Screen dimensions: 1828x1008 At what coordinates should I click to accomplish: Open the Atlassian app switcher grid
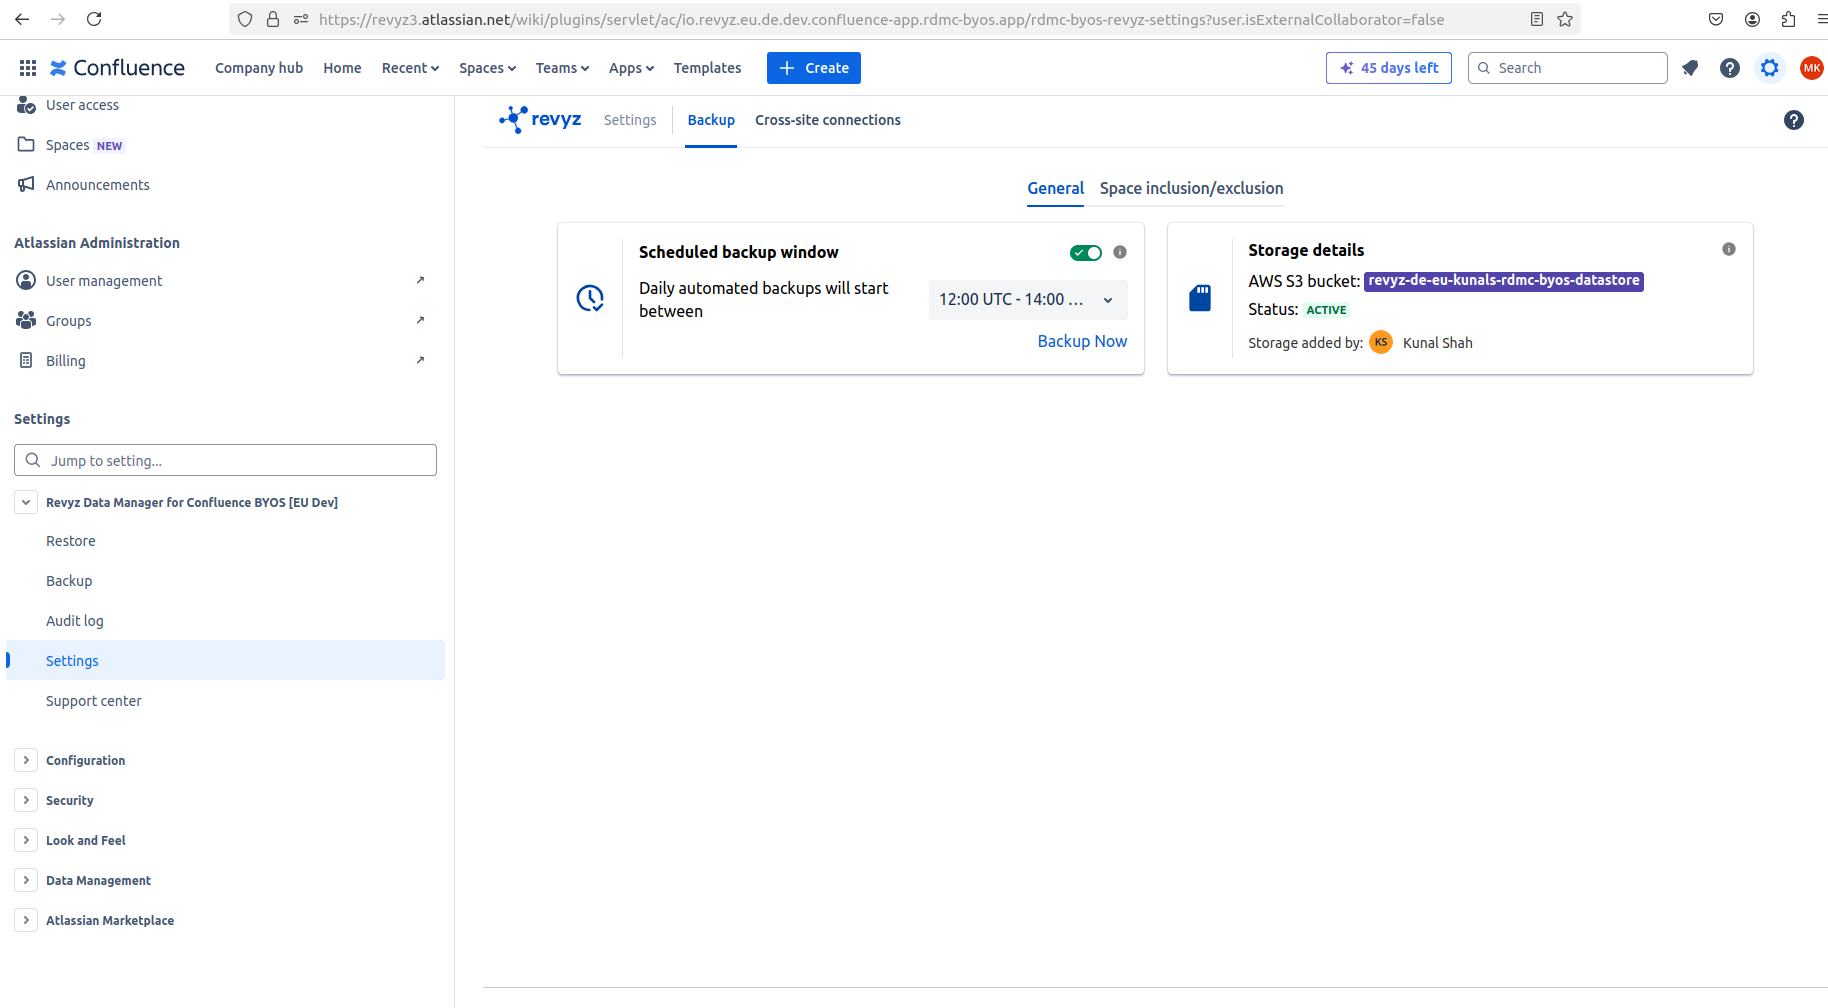click(28, 68)
